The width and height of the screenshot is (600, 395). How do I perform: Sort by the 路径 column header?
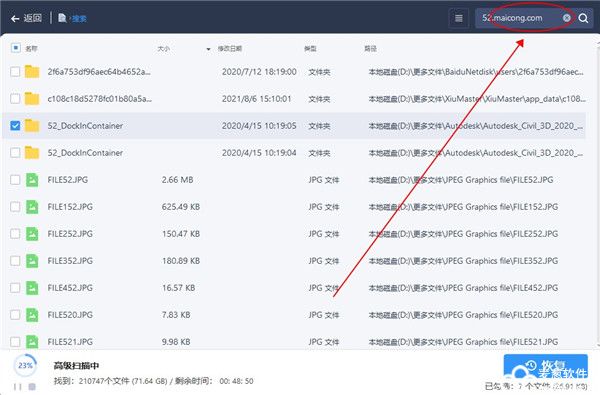click(x=370, y=49)
